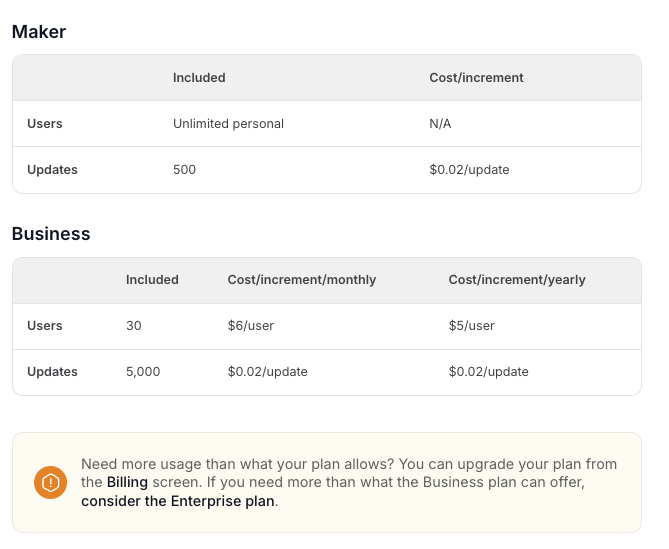The width and height of the screenshot is (669, 549).
Task: Select the Cost/increment/yearly column header
Action: pos(517,280)
